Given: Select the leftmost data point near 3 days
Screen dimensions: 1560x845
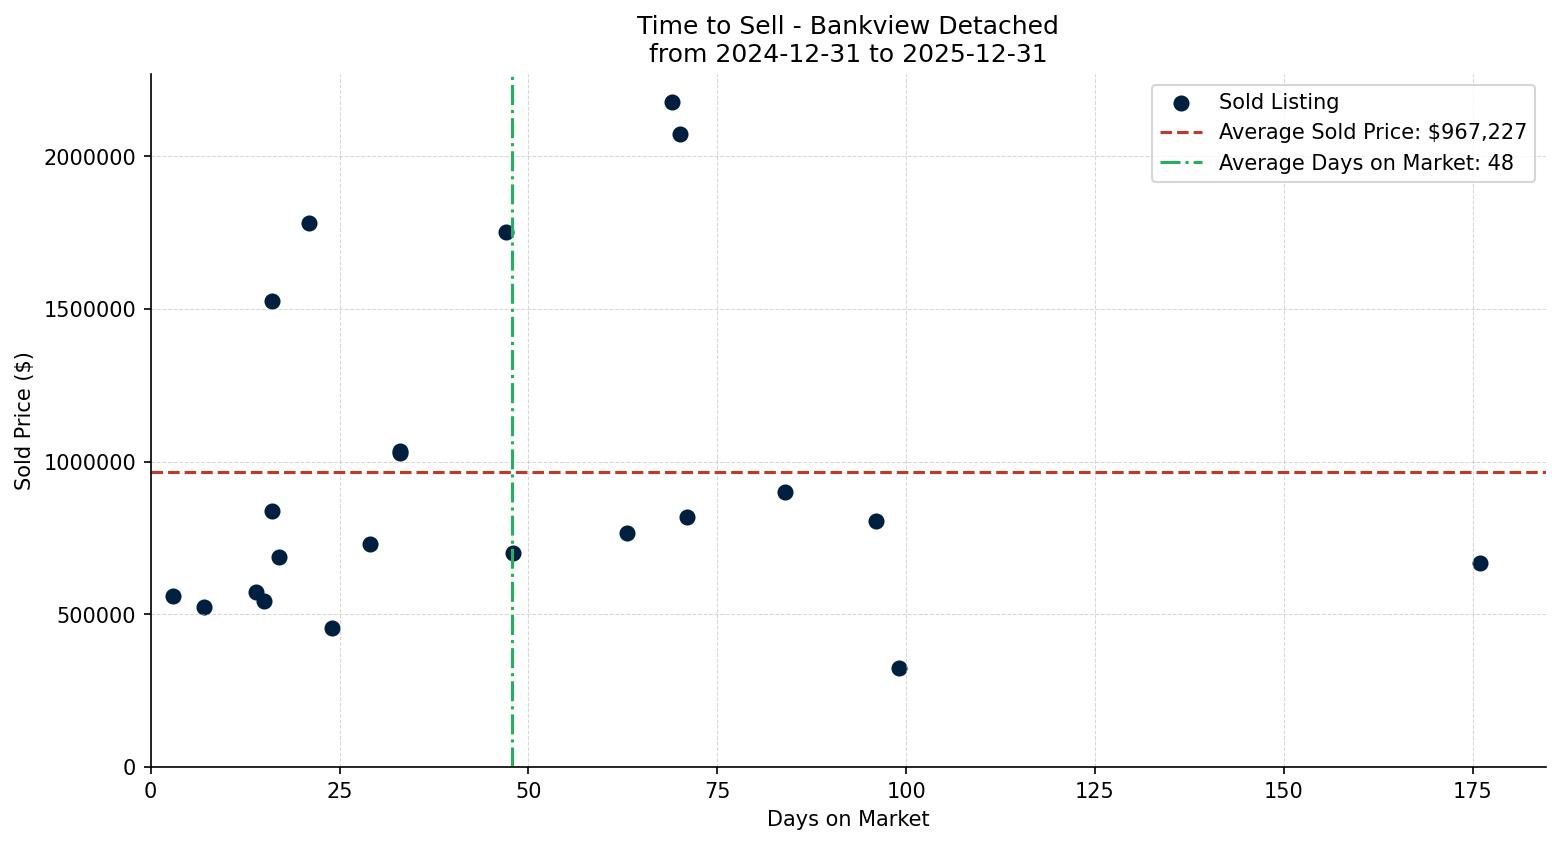Looking at the screenshot, I should [x=172, y=595].
